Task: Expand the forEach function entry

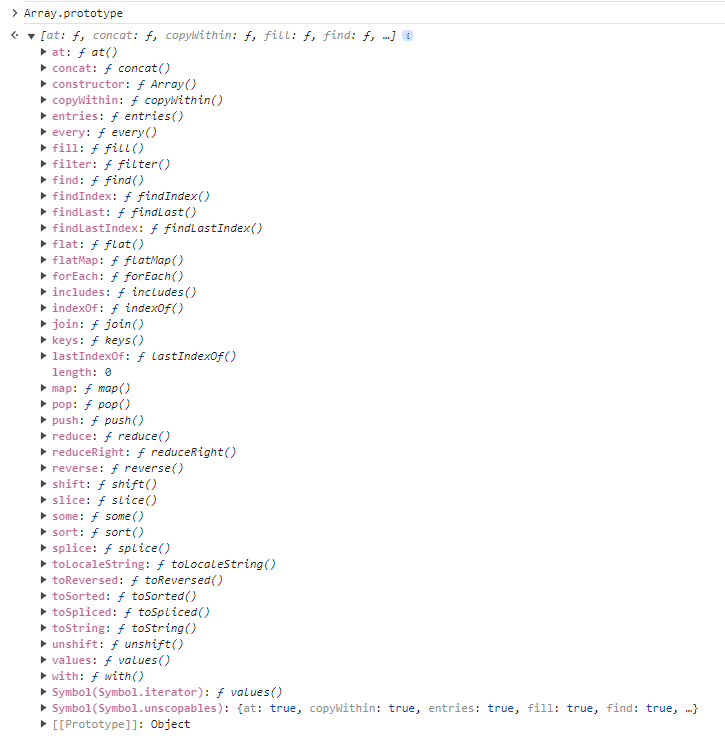Action: 44,276
